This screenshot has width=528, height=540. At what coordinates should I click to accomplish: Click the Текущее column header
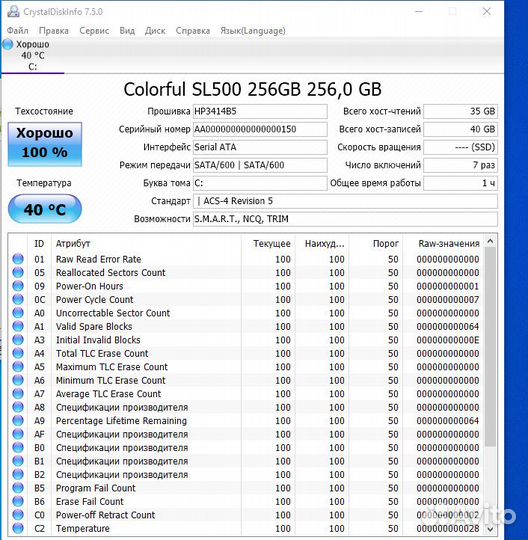pyautogui.click(x=268, y=243)
